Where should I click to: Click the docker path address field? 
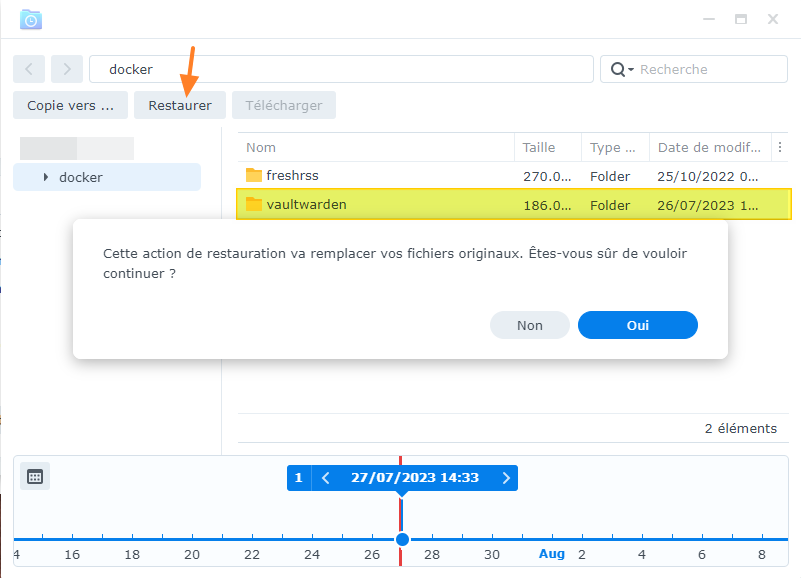coord(340,69)
